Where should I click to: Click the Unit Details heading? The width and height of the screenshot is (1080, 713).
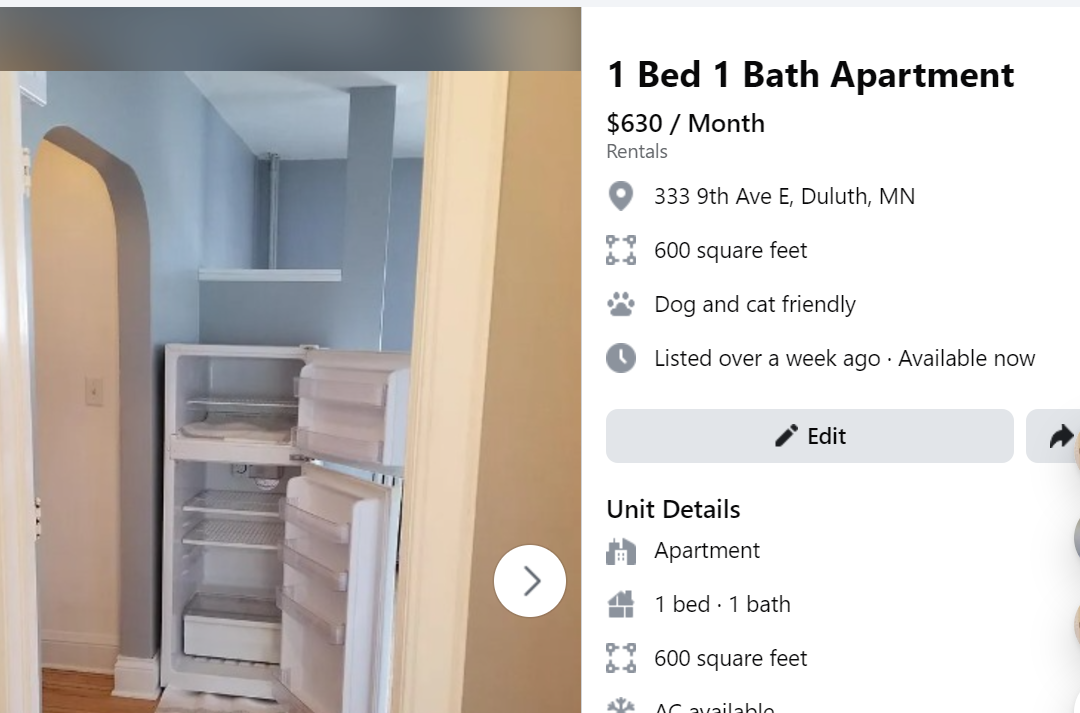click(x=673, y=509)
